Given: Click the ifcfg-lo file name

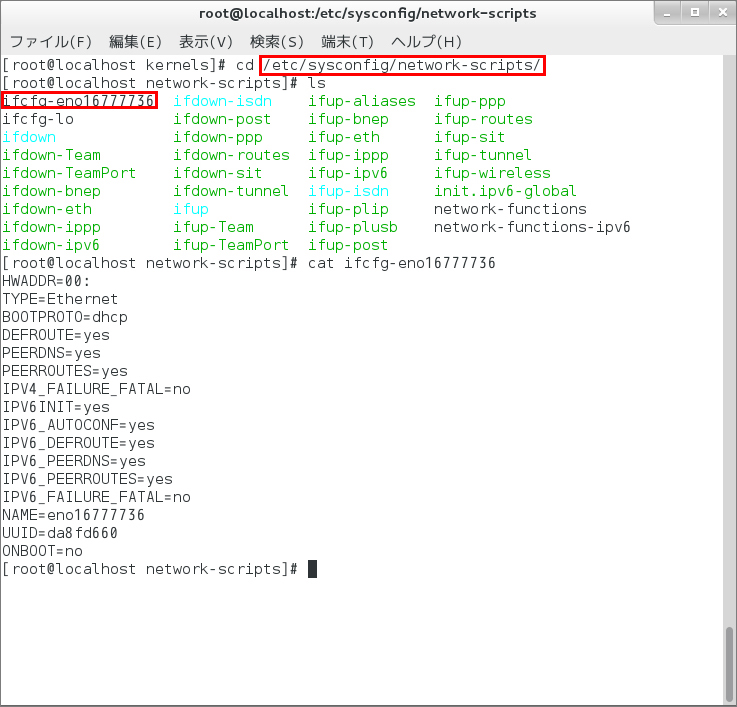Looking at the screenshot, I should tap(38, 119).
